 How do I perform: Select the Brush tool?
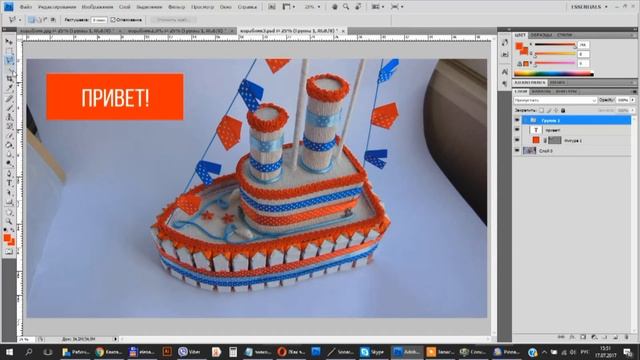click(x=9, y=108)
